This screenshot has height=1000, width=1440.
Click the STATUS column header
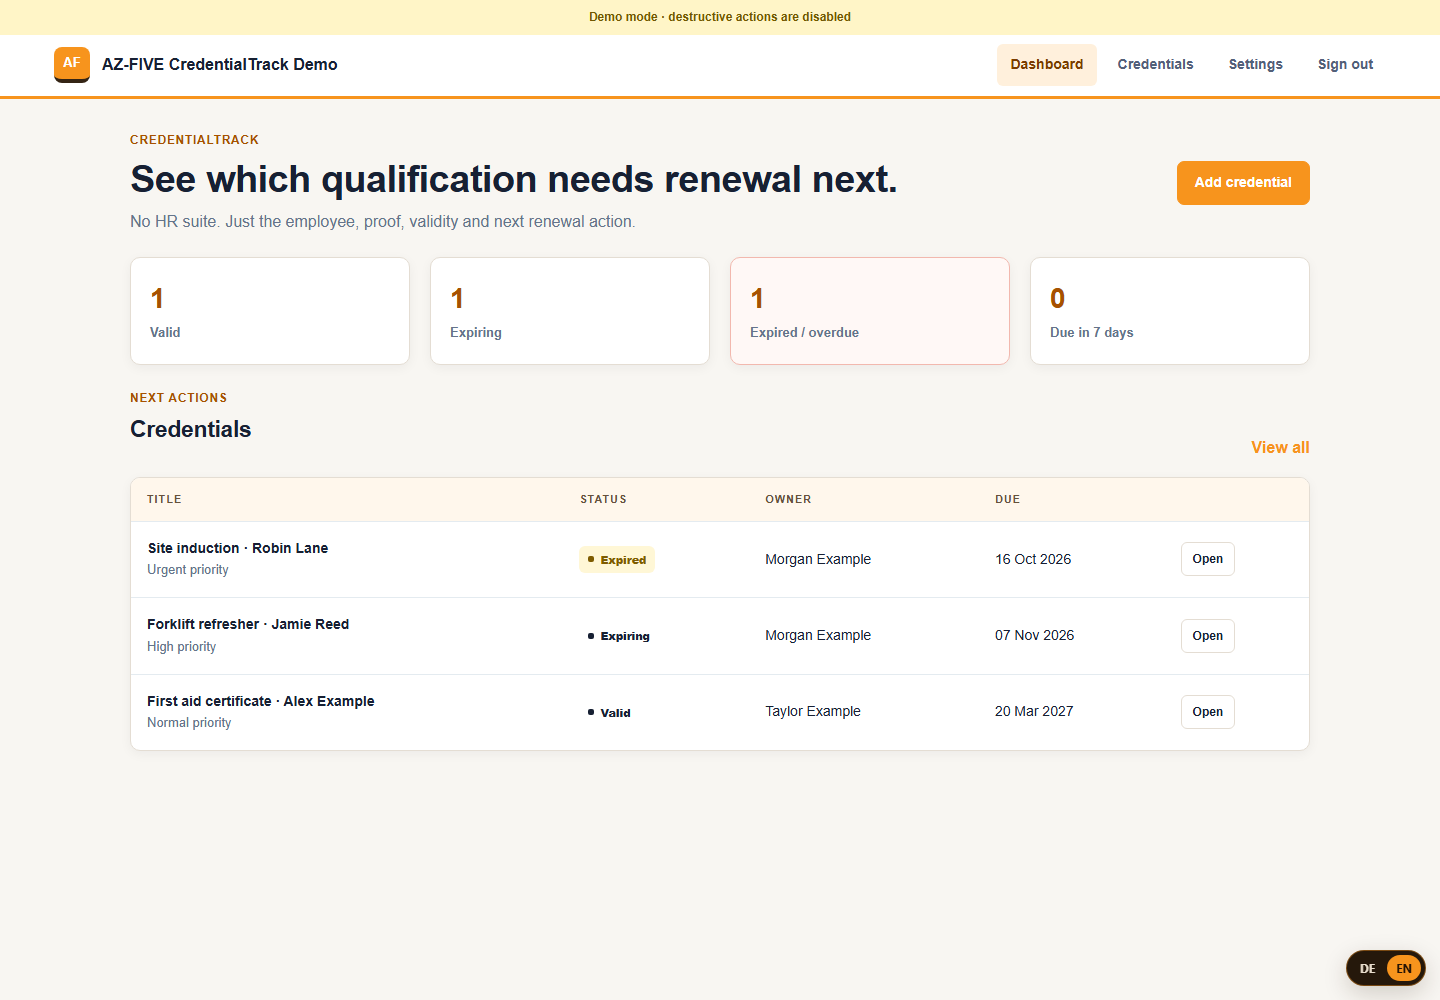(603, 499)
